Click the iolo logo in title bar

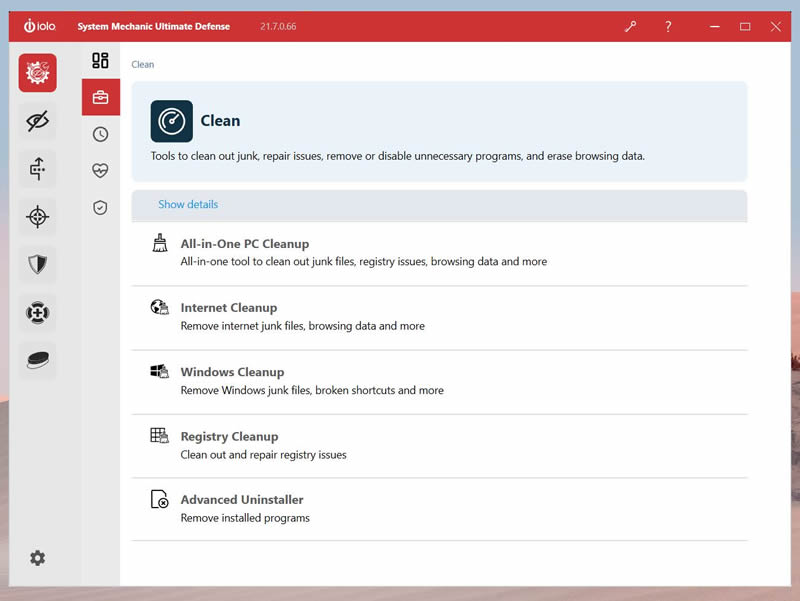[40, 26]
